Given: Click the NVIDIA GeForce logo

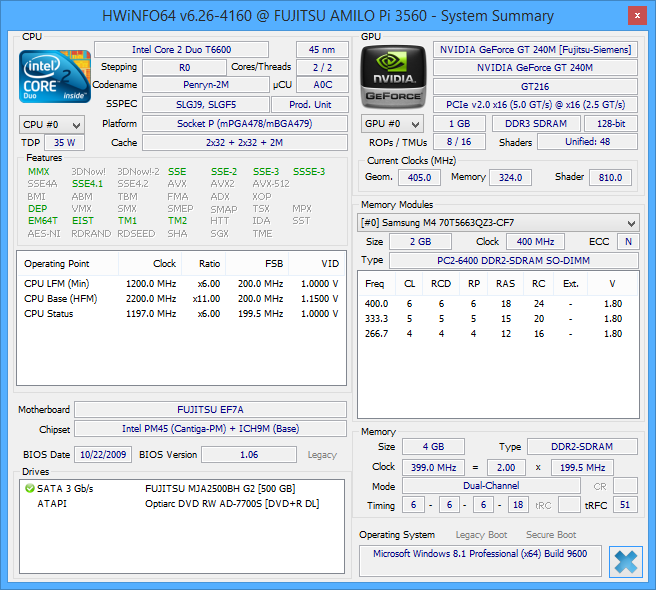Looking at the screenshot, I should [x=393, y=77].
